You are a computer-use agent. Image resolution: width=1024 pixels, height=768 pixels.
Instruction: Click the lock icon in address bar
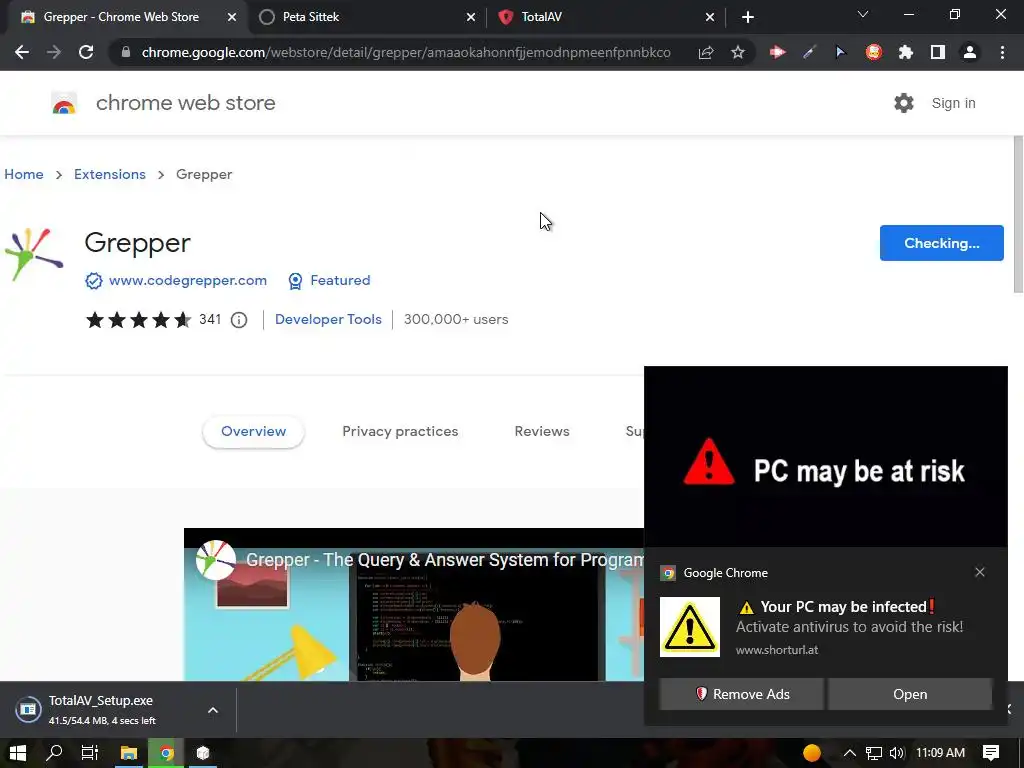[x=126, y=52]
